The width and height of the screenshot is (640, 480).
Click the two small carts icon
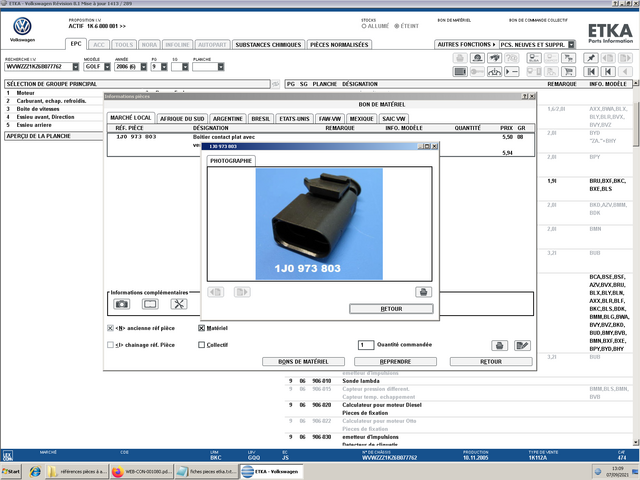point(568,58)
